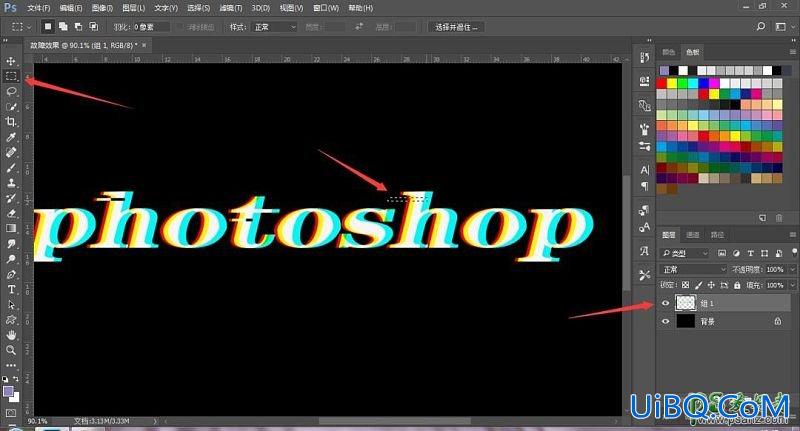Click the 羽化 feather input field
800x431 pixels.
[x=152, y=27]
